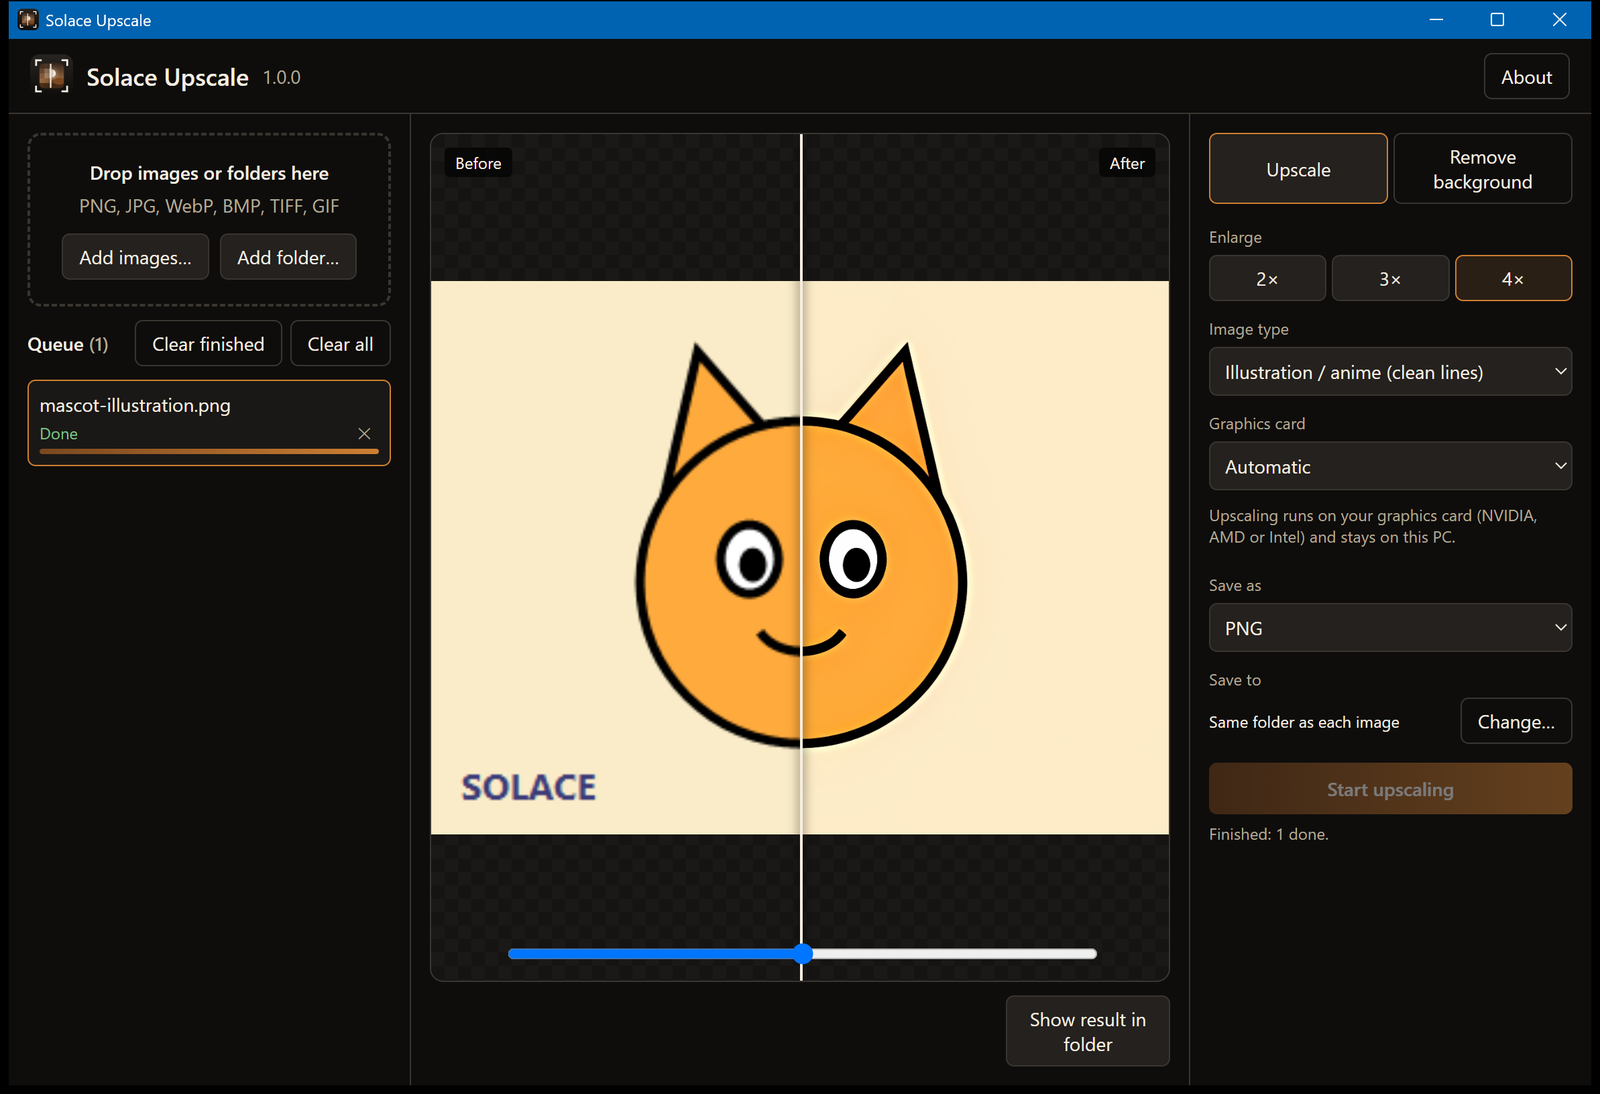This screenshot has width=1600, height=1094.
Task: Open the About dialog
Action: [x=1526, y=77]
